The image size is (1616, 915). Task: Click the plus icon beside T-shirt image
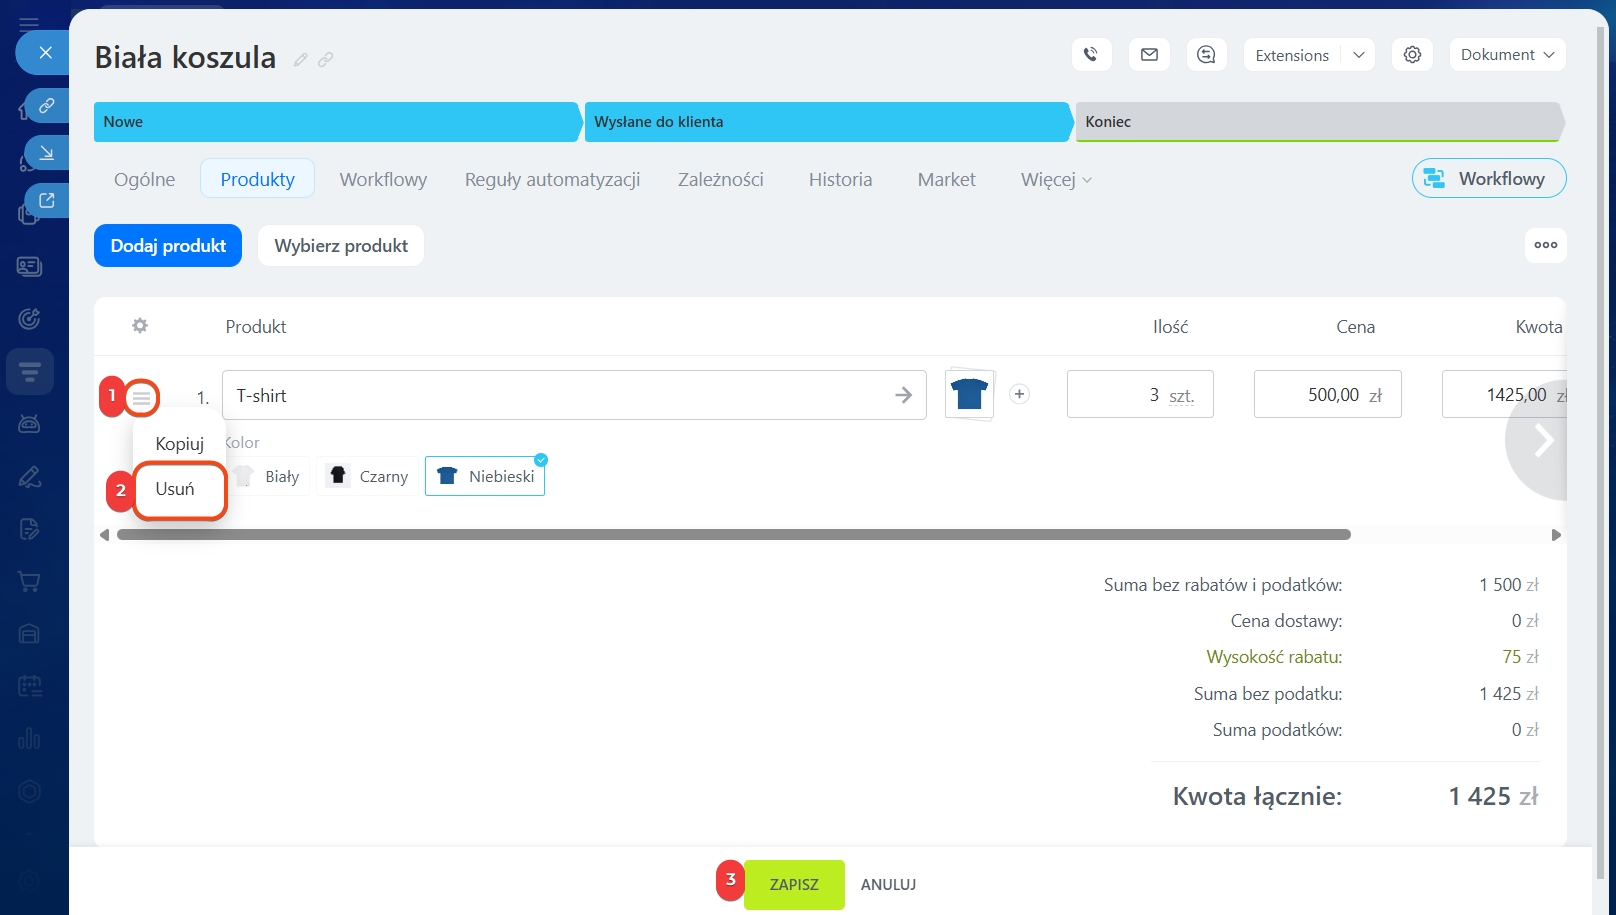[1019, 394]
